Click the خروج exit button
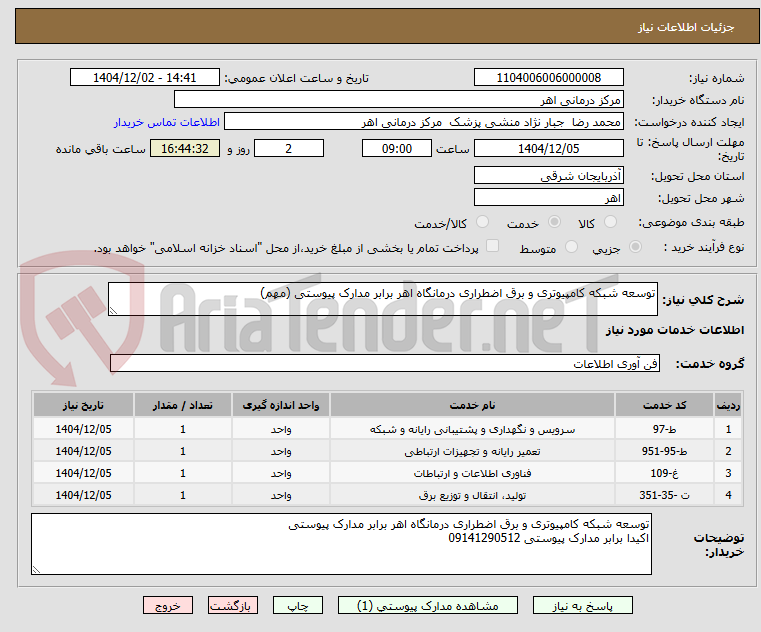Viewport: 761px width, 632px height. (x=167, y=605)
